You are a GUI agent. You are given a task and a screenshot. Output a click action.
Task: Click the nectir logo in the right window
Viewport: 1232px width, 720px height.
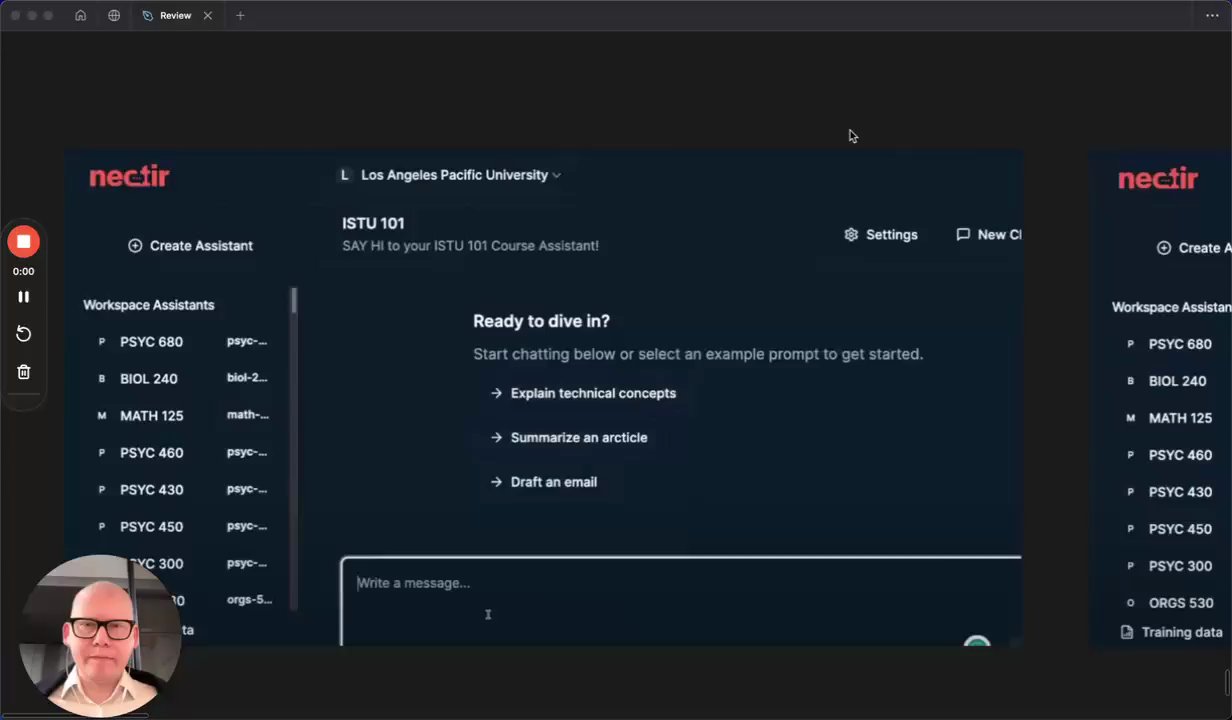coord(1157,179)
